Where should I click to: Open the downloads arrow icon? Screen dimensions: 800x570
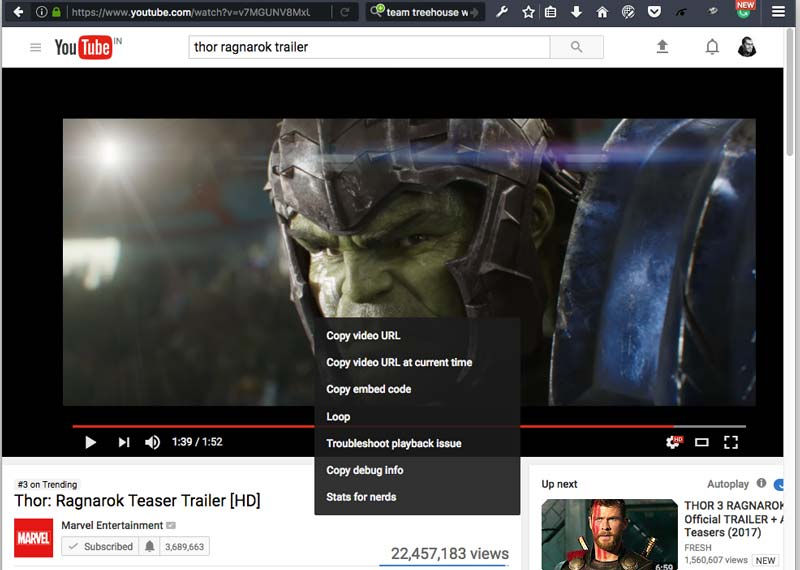coord(576,12)
